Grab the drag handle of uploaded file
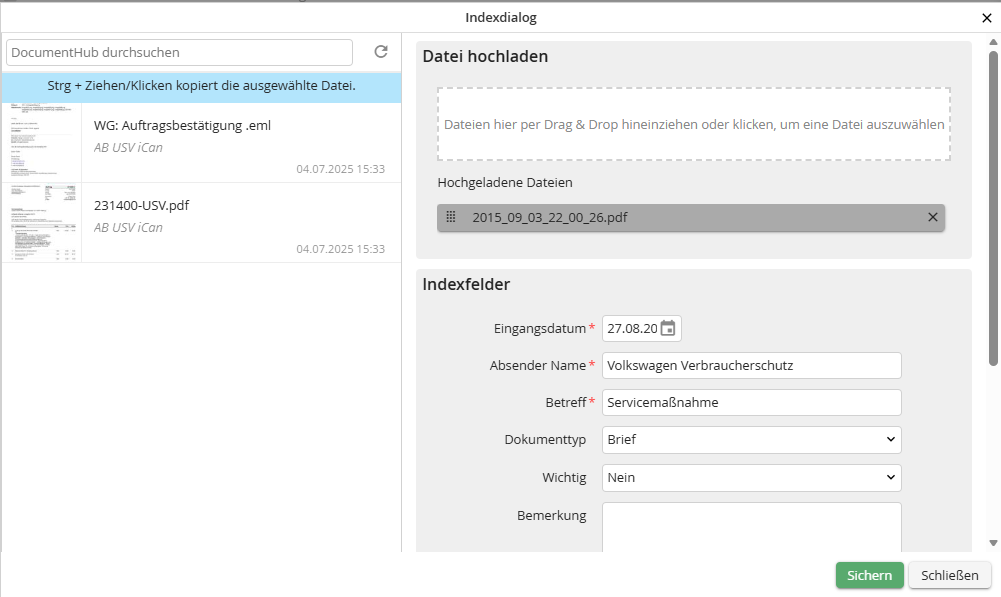 pyautogui.click(x=451, y=217)
